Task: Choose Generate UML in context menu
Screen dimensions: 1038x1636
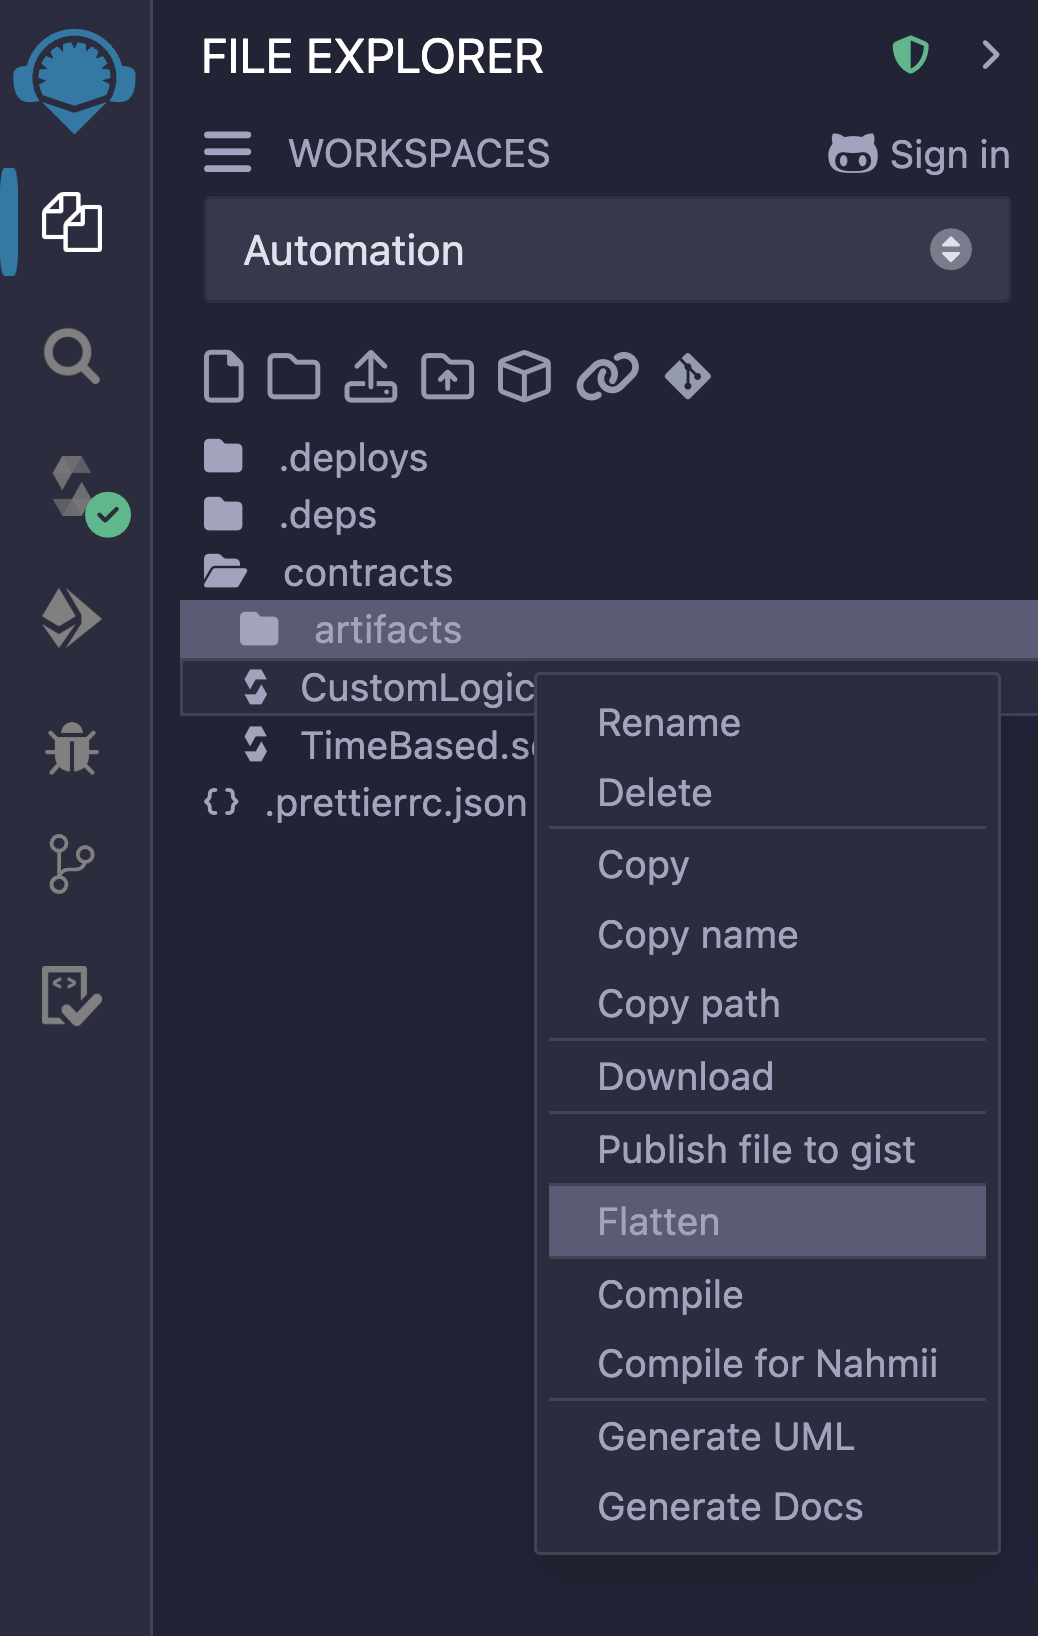Action: click(726, 1437)
